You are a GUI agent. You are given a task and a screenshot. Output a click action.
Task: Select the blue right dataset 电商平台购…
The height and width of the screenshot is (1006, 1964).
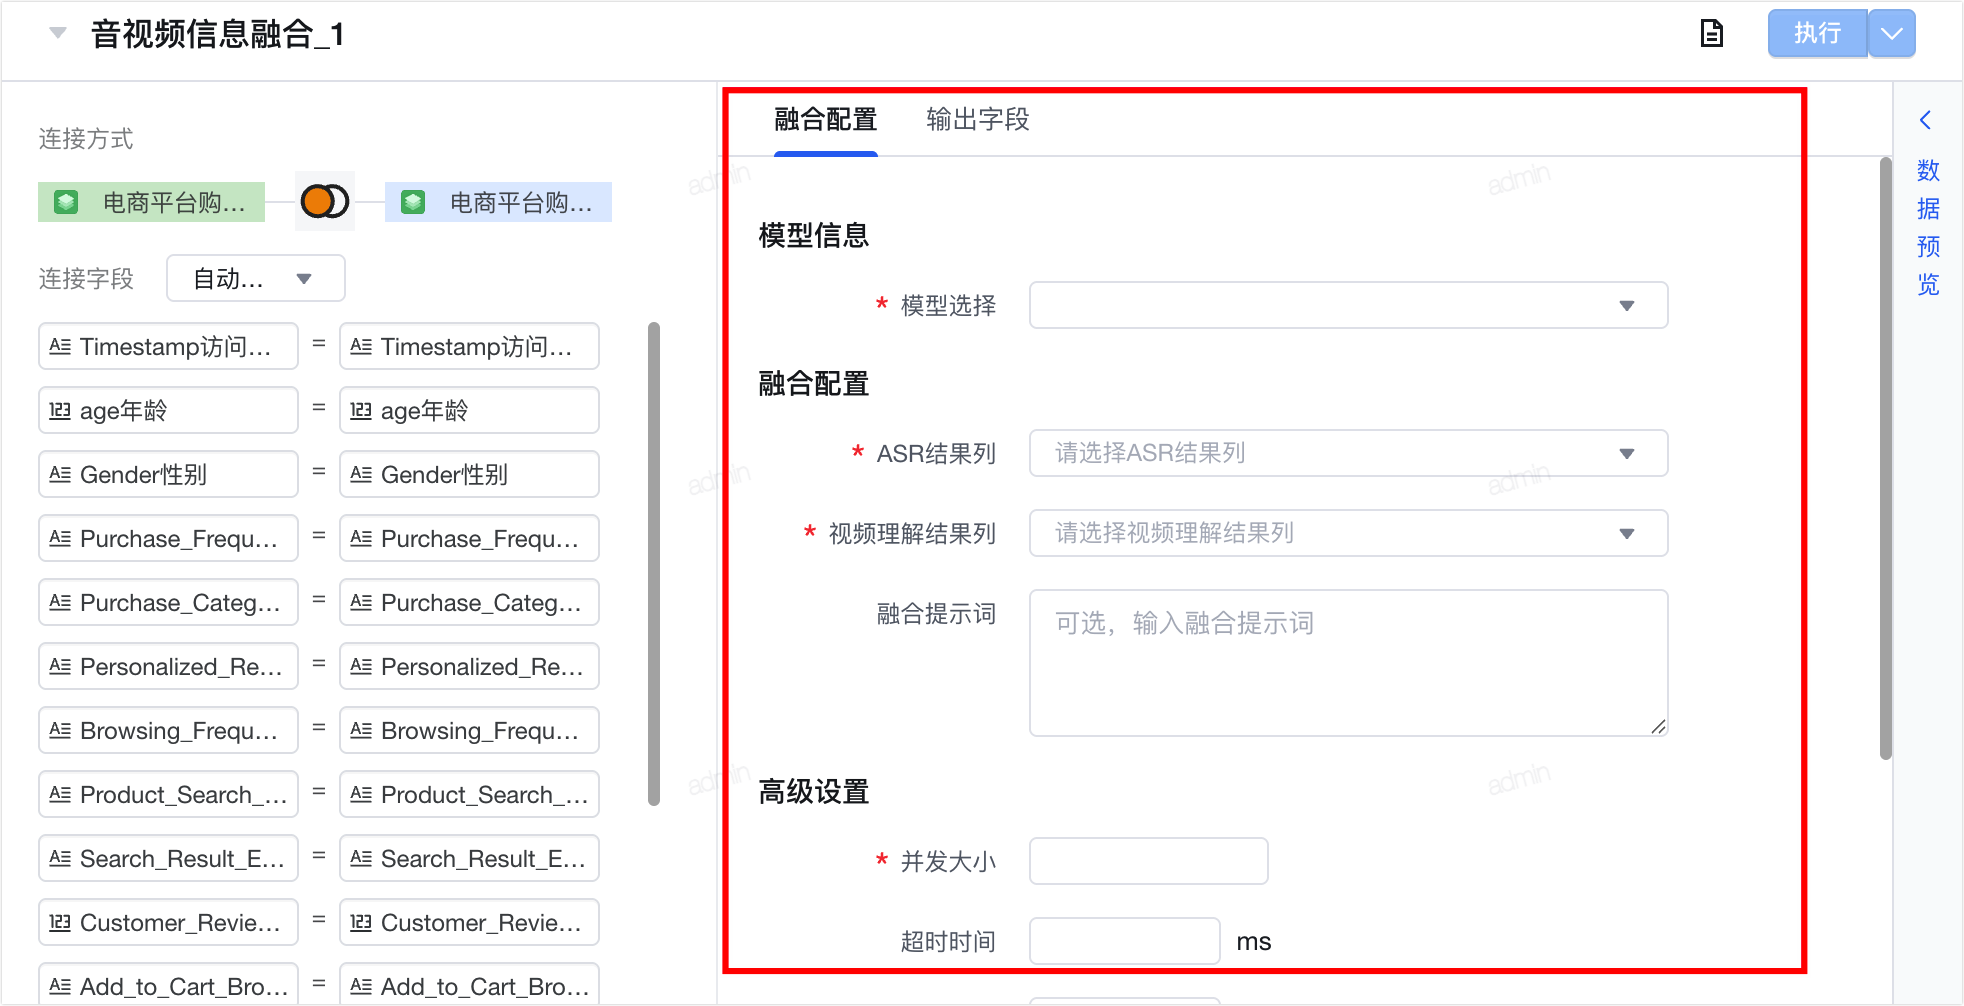click(x=498, y=202)
